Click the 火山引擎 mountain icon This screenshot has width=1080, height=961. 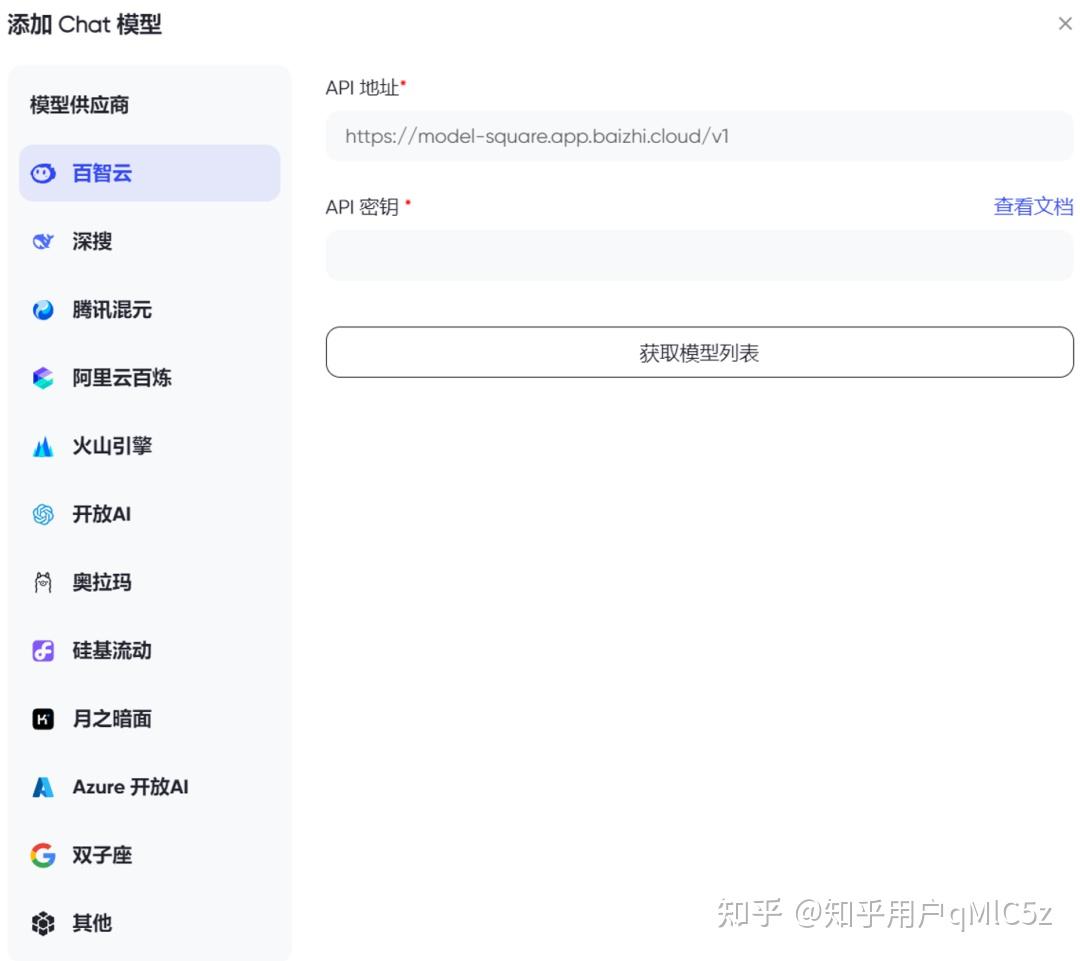(43, 447)
